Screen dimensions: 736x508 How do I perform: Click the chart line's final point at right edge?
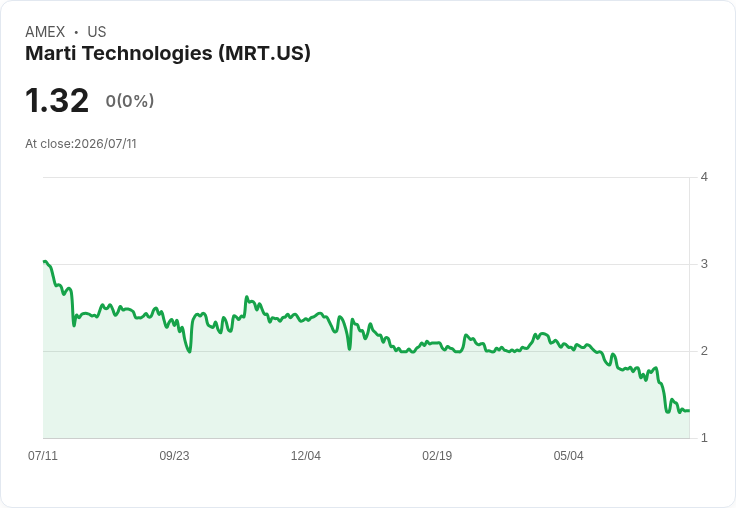coord(688,411)
